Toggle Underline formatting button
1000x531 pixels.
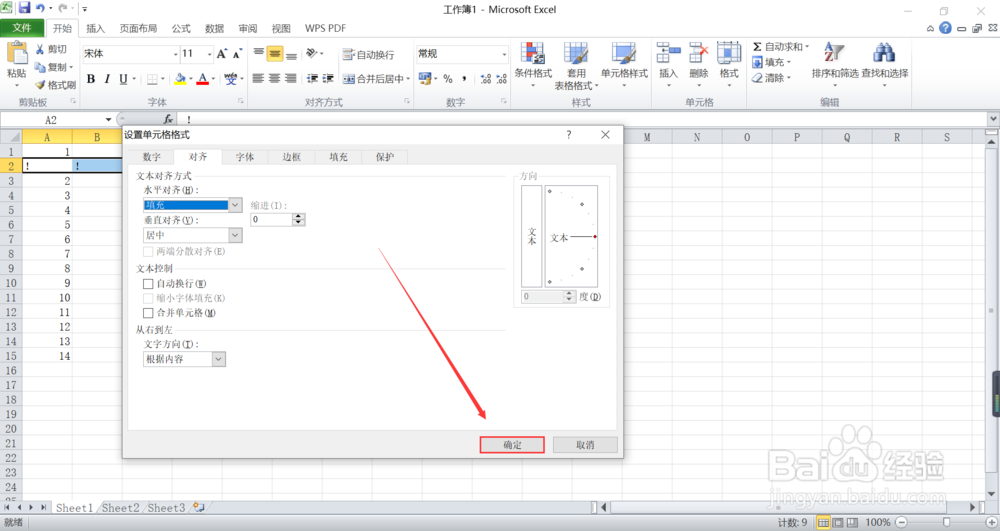123,79
